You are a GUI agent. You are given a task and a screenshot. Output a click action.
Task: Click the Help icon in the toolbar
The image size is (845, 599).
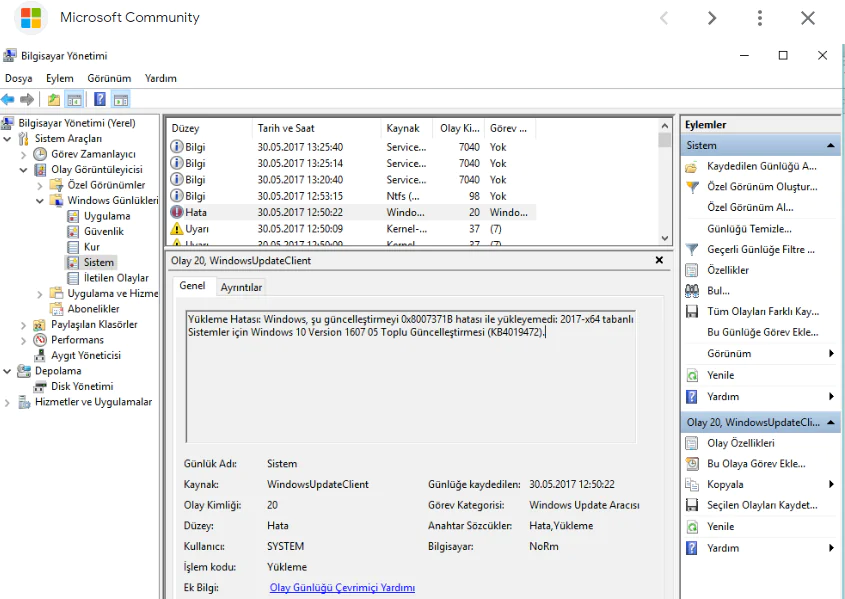[98, 99]
